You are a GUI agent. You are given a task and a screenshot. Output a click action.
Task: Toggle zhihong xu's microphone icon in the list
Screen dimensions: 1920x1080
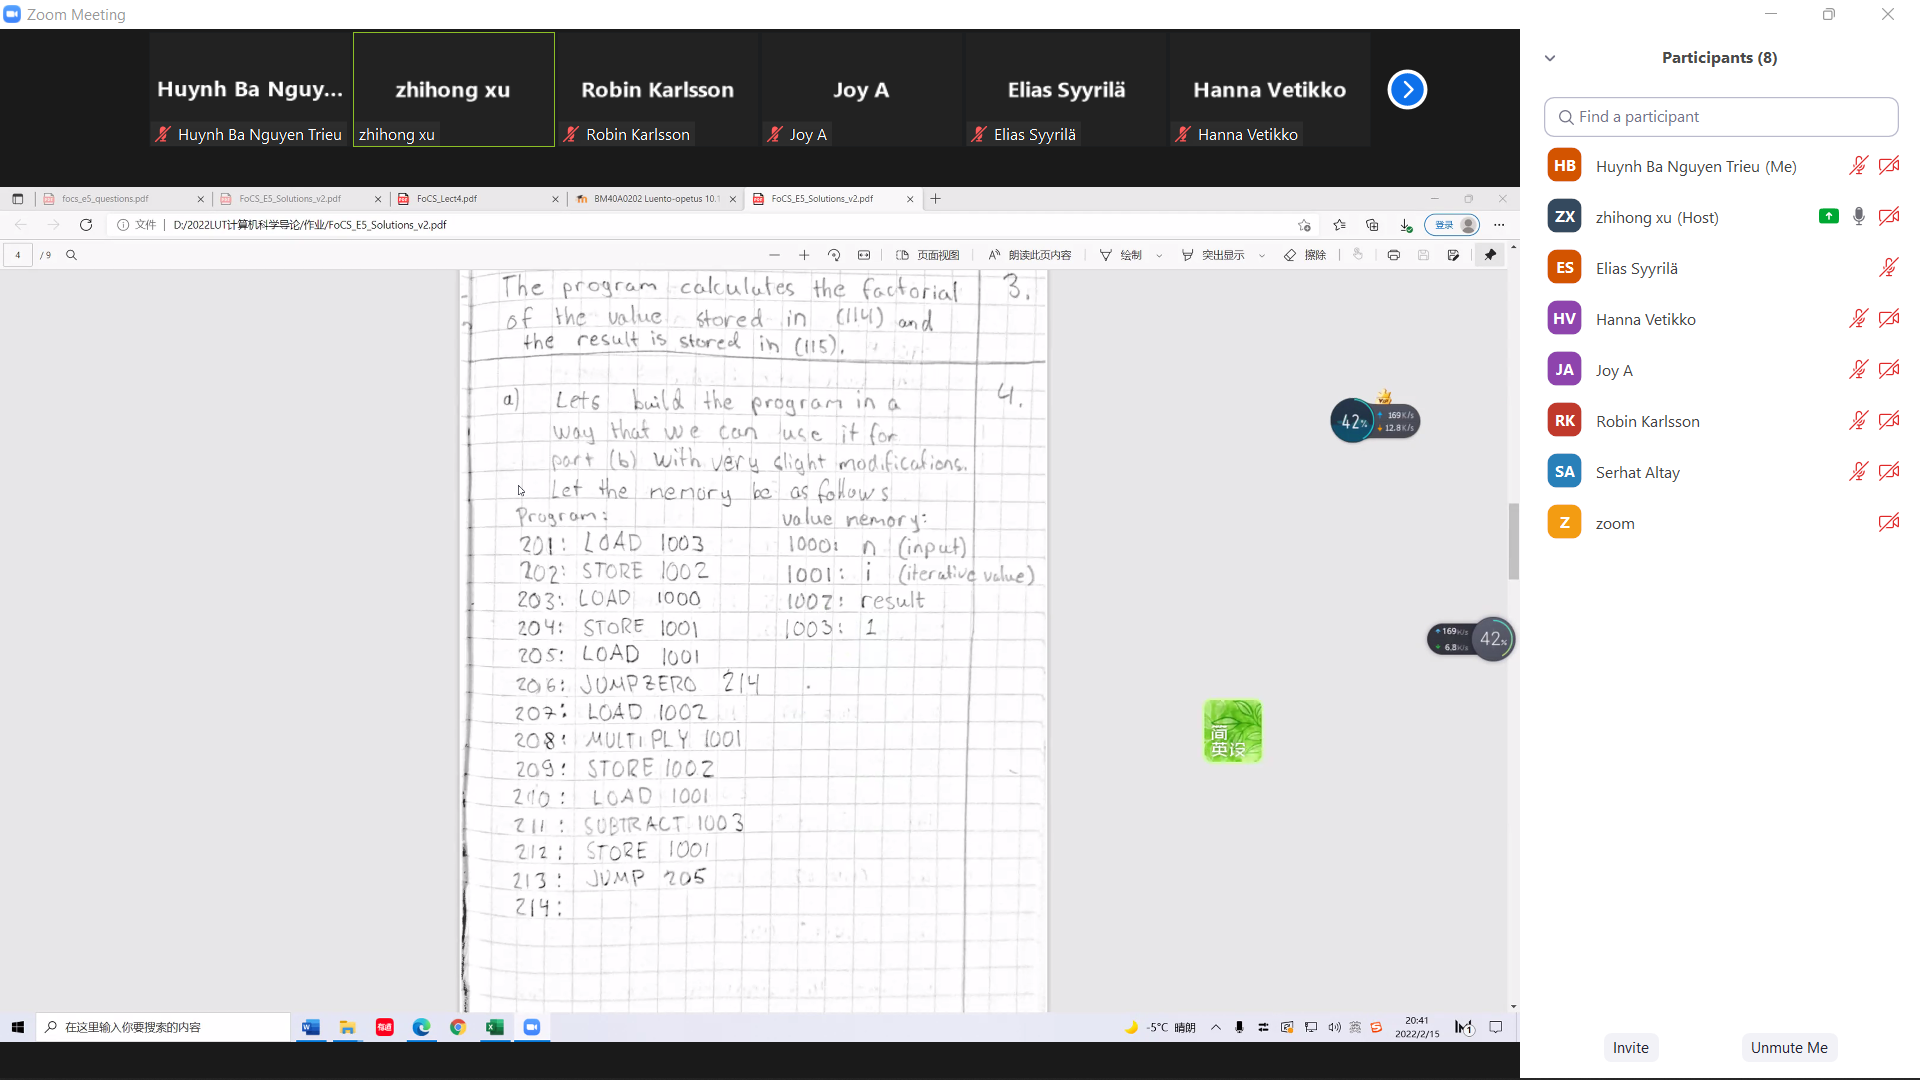point(1858,217)
